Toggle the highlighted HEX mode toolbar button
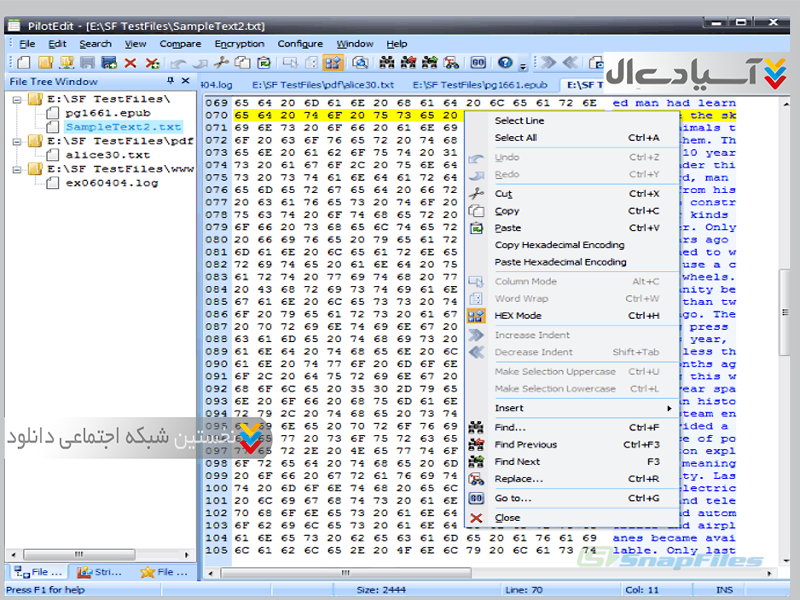The image size is (800, 600). pyautogui.click(x=333, y=63)
